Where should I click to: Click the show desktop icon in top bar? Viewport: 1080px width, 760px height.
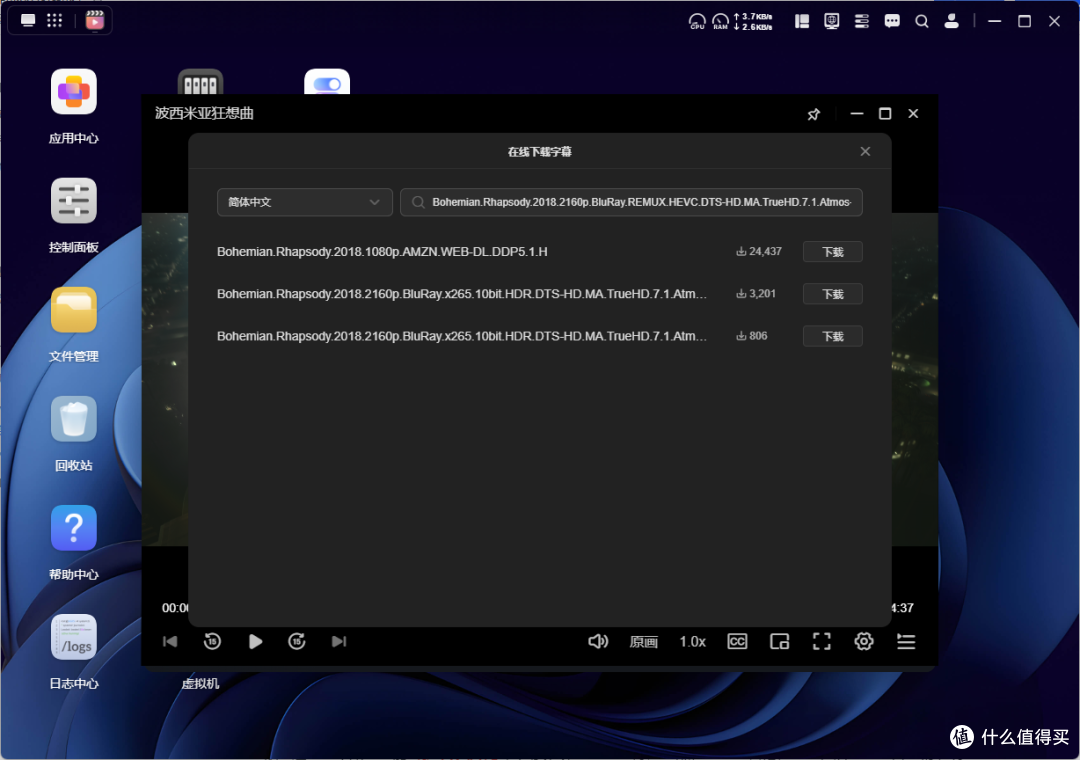click(x=28, y=20)
